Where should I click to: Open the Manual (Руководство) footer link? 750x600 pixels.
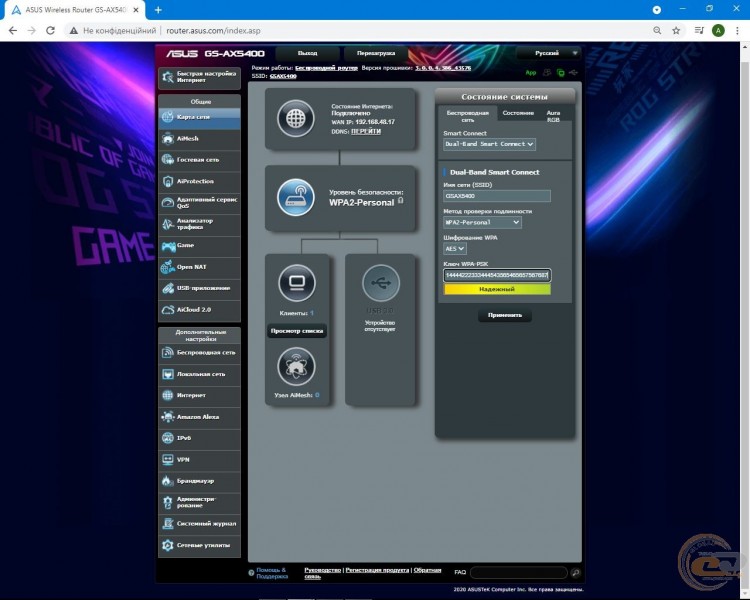322,570
